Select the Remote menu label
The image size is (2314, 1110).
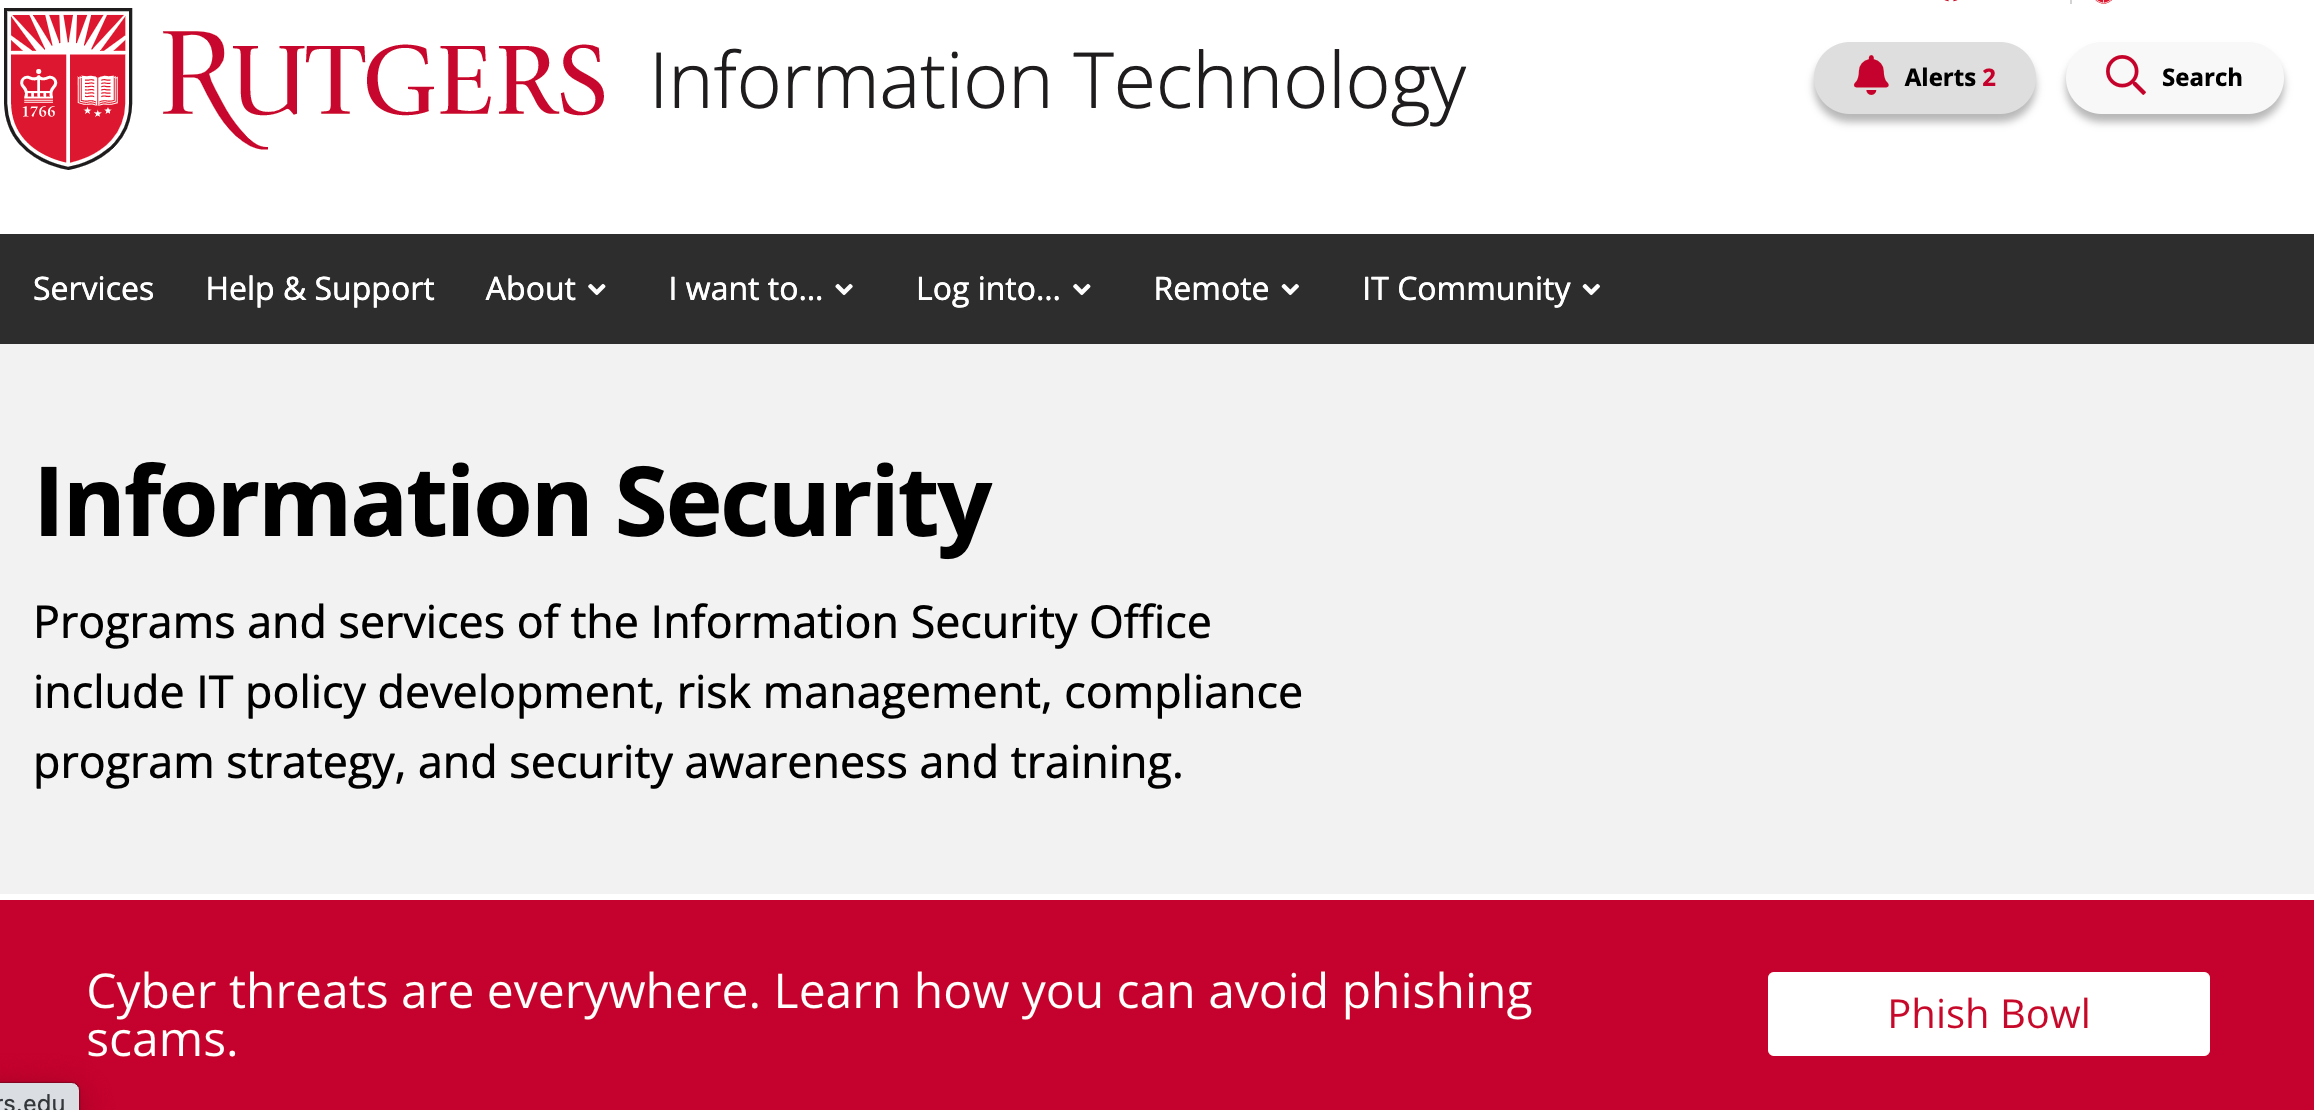(x=1210, y=289)
